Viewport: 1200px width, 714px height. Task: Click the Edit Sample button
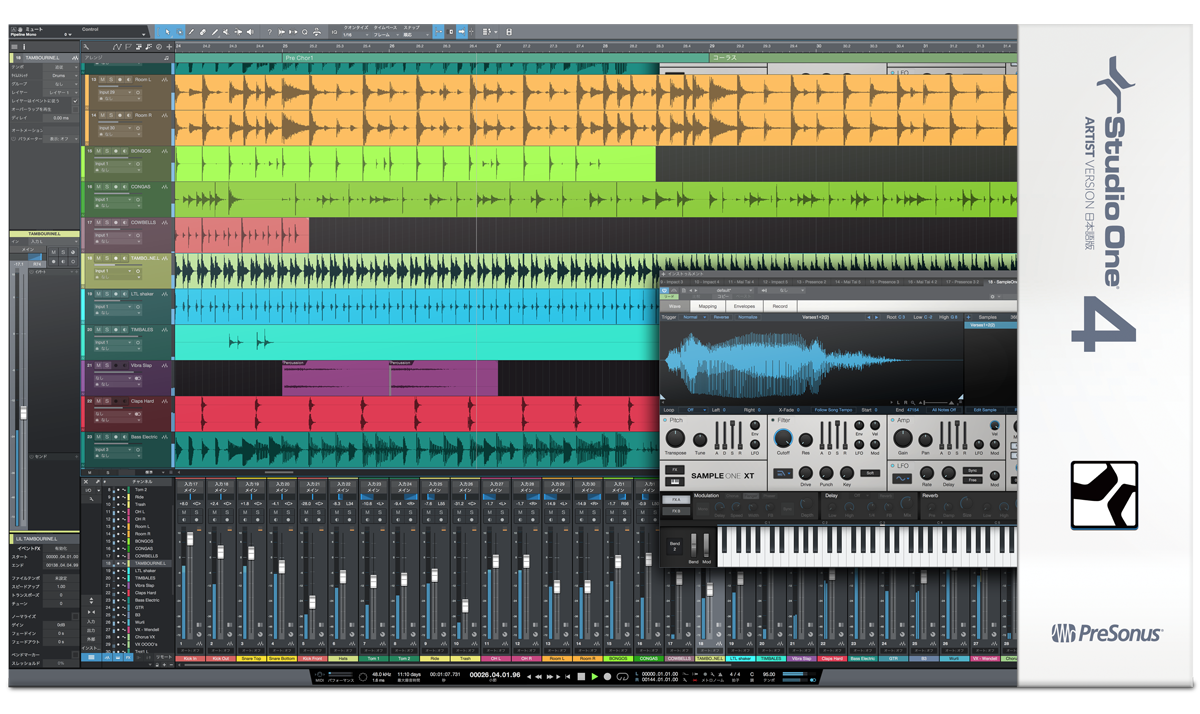pos(985,410)
